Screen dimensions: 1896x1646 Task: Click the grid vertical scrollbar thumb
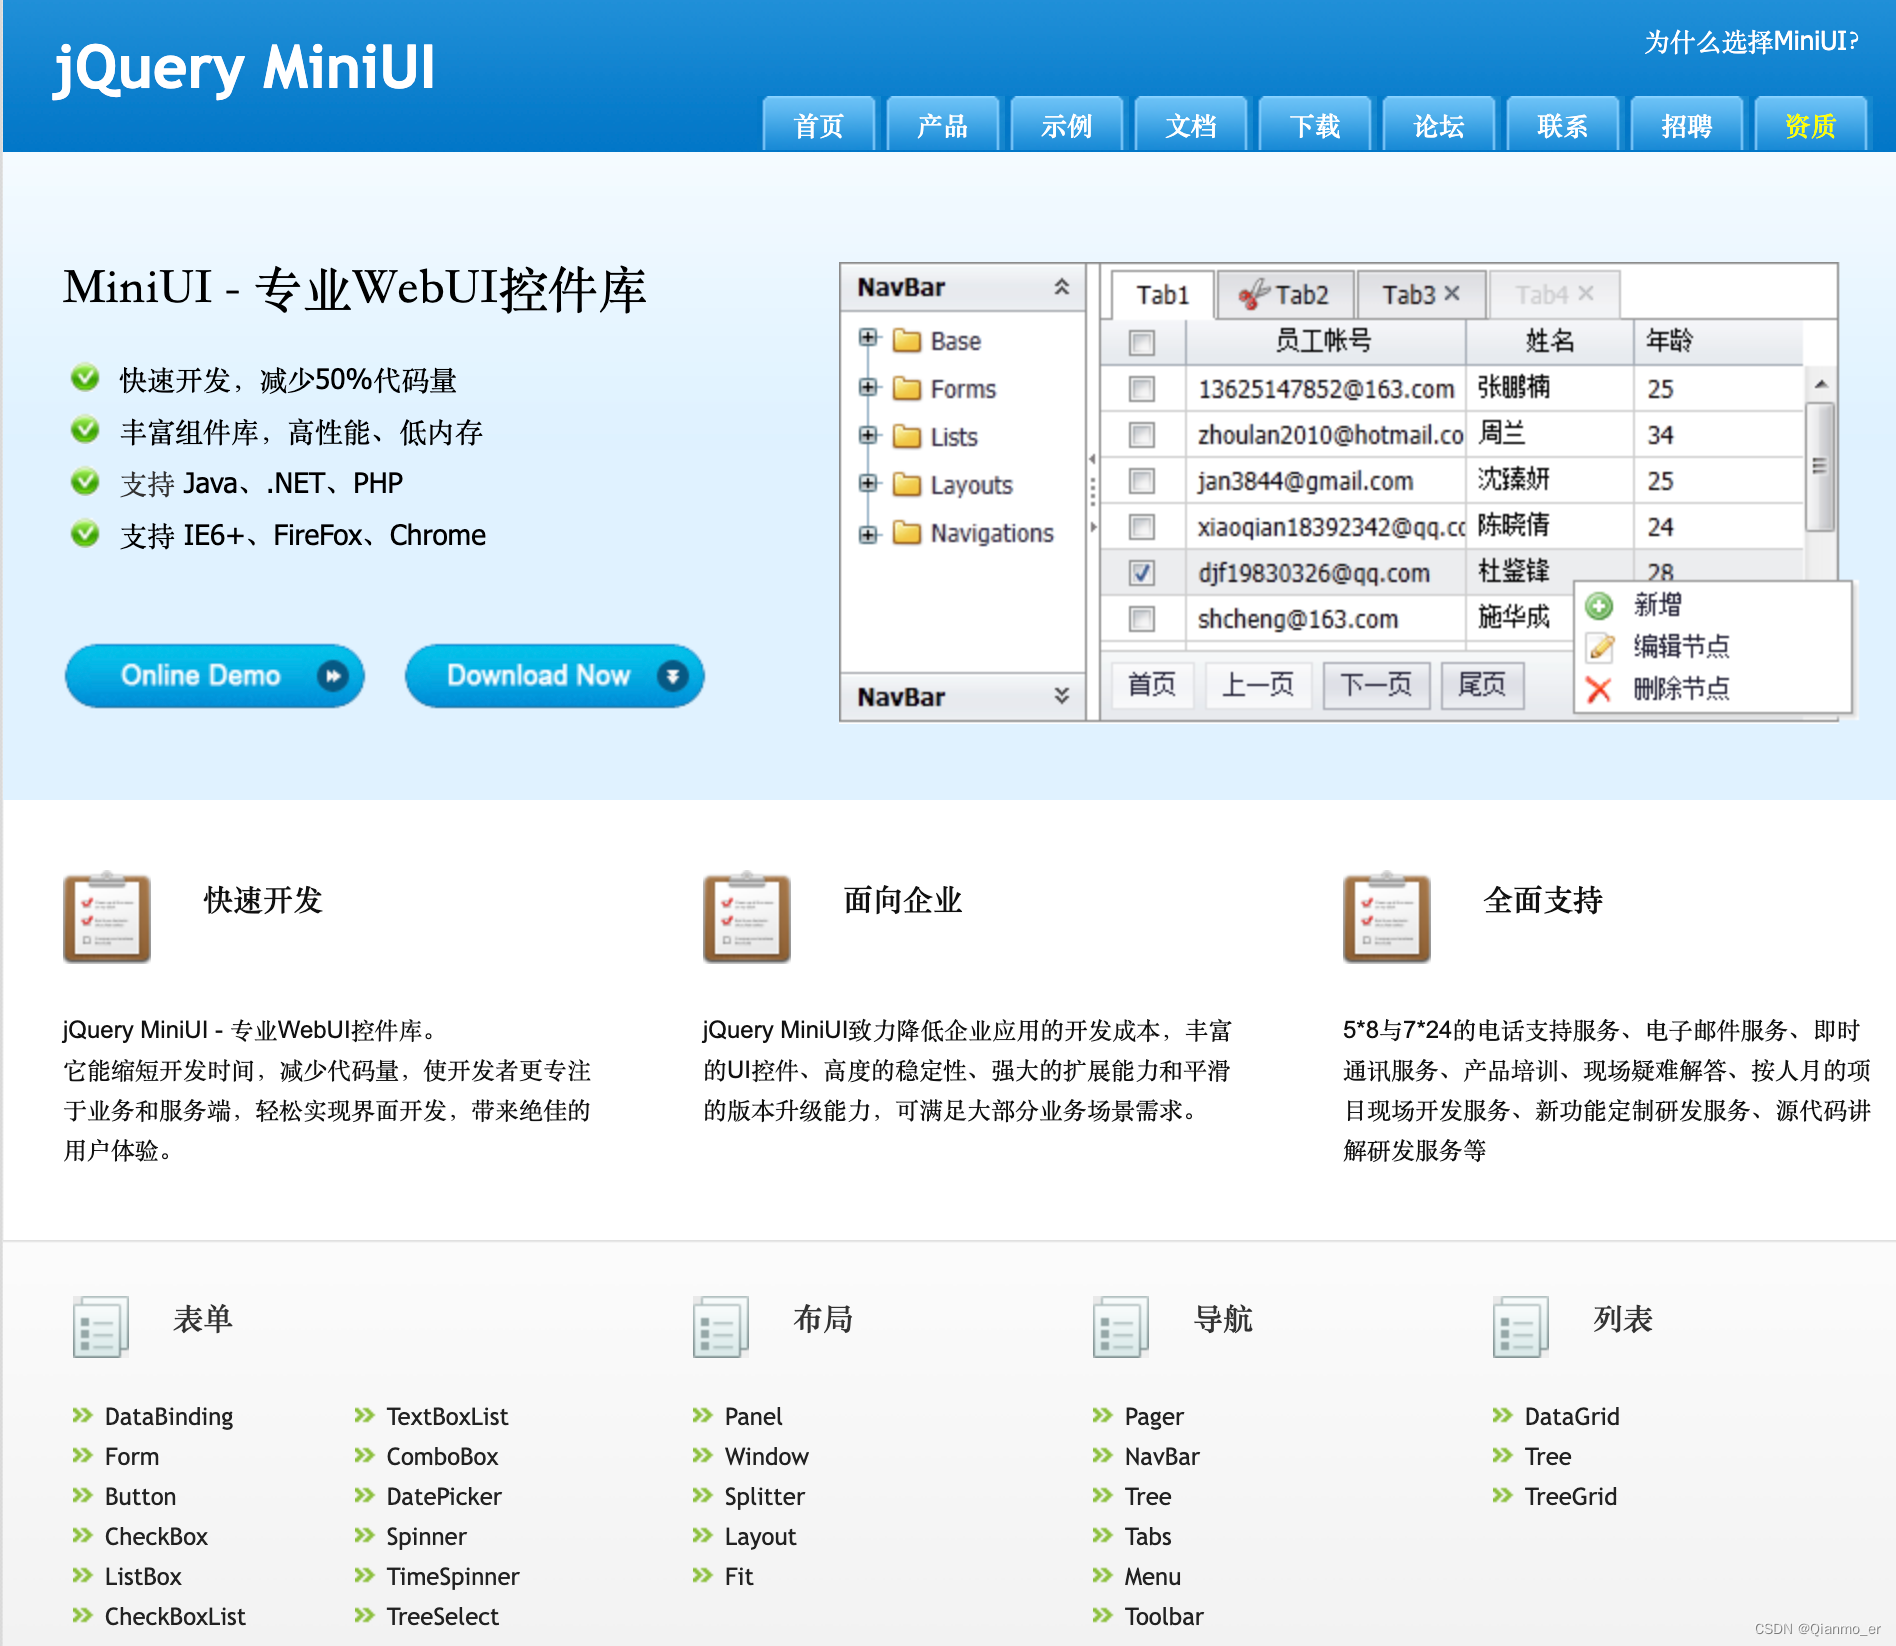pyautogui.click(x=1820, y=466)
